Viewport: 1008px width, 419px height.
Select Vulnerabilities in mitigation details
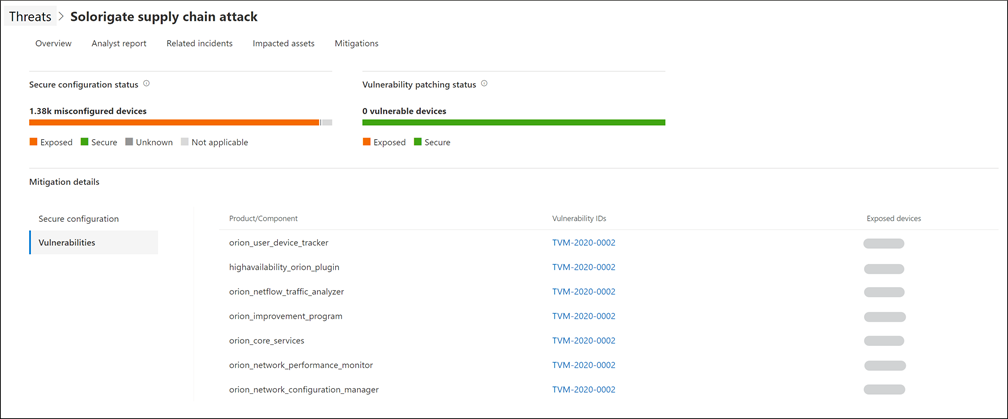[x=67, y=242]
